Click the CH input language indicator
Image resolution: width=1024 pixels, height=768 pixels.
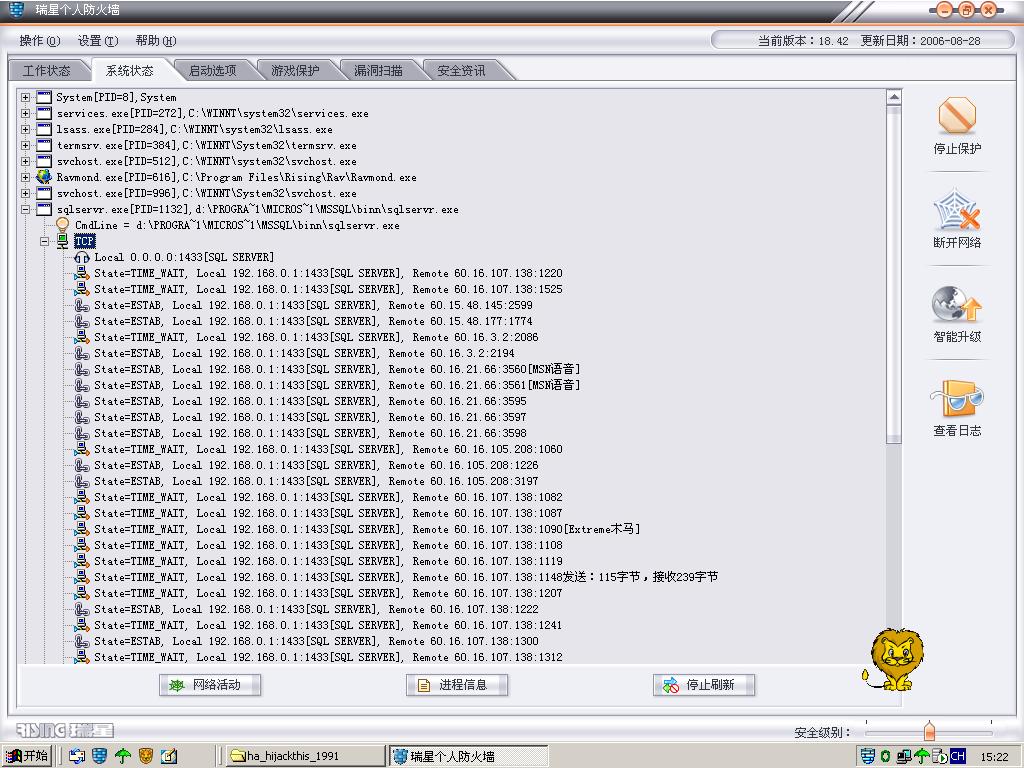click(958, 756)
